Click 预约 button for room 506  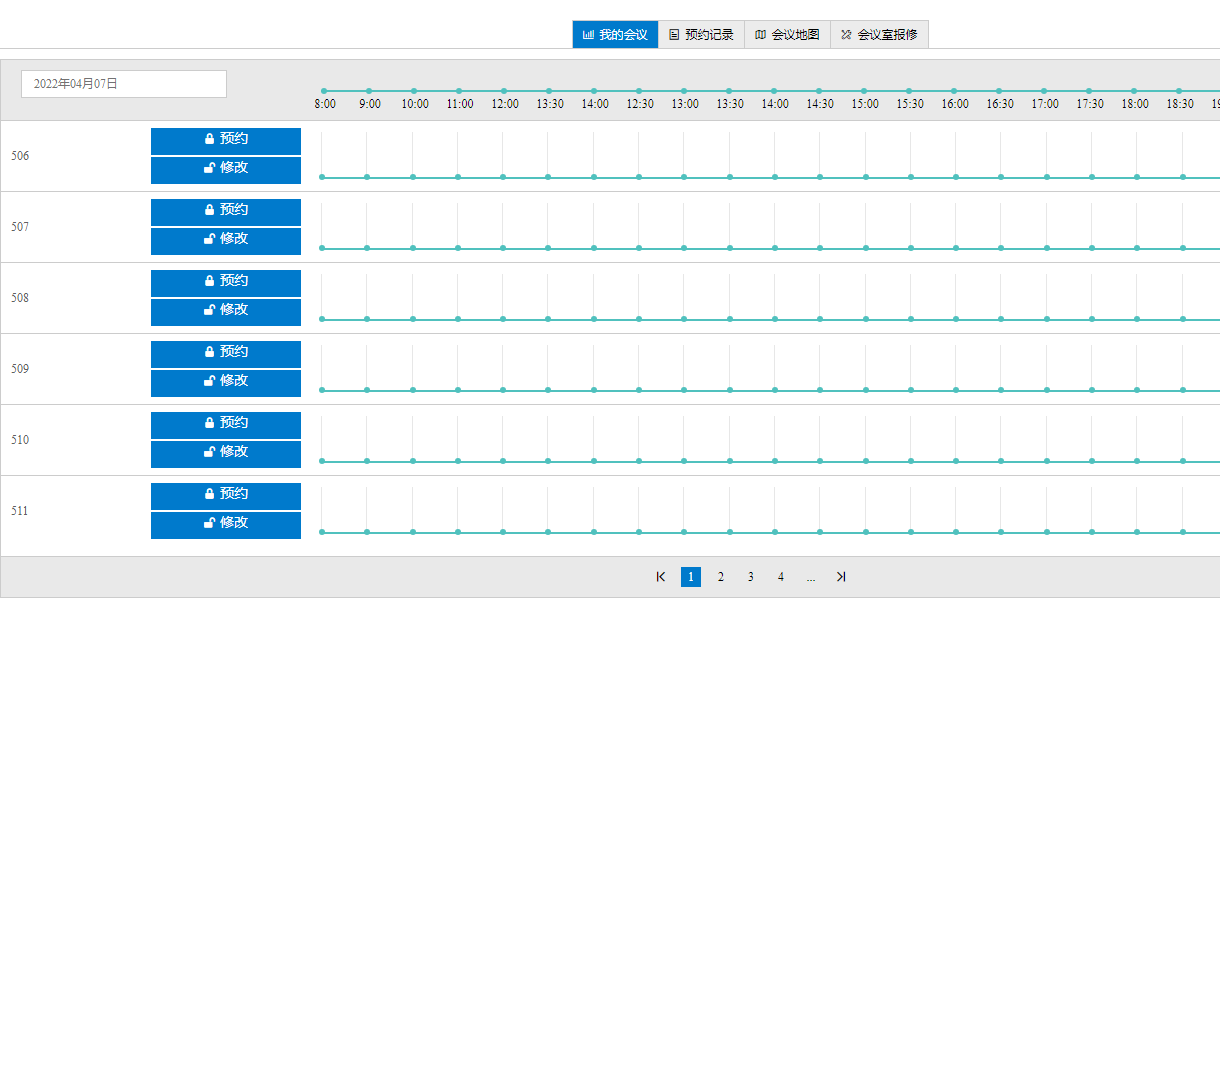pos(226,140)
